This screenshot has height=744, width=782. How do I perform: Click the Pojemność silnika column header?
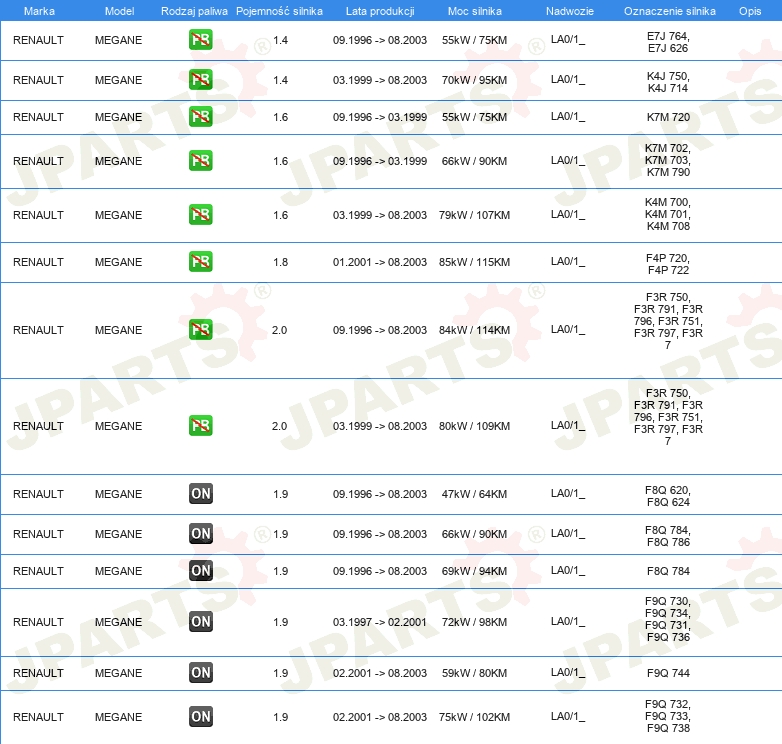(x=280, y=10)
